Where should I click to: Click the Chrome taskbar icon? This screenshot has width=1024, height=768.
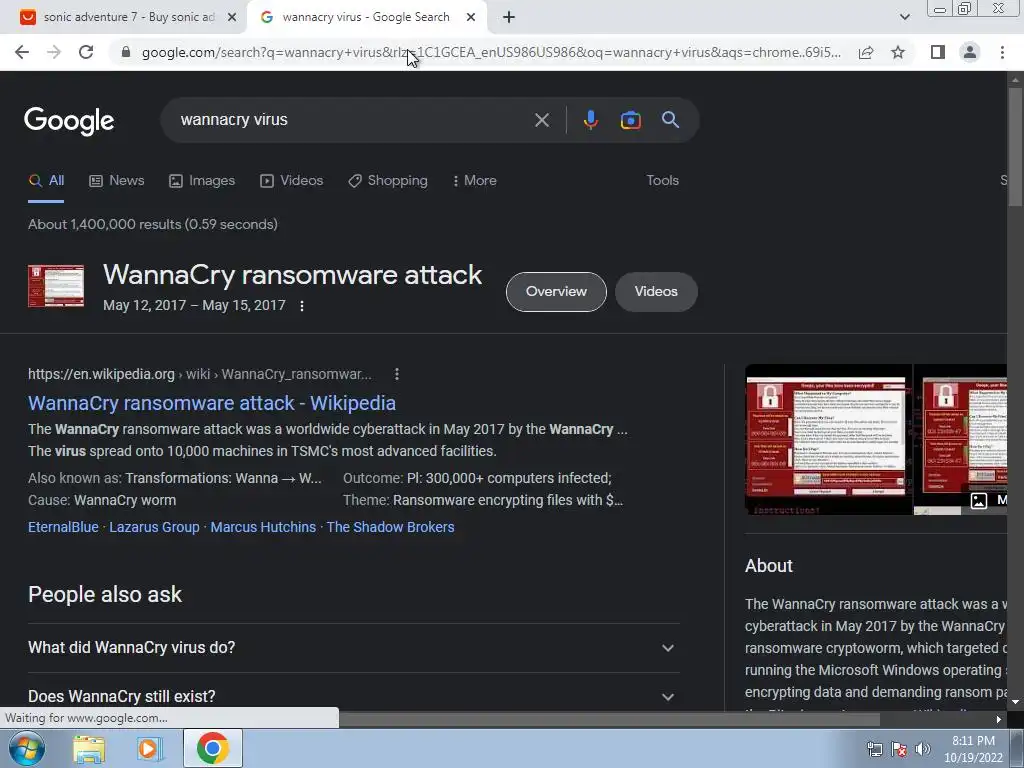point(212,748)
